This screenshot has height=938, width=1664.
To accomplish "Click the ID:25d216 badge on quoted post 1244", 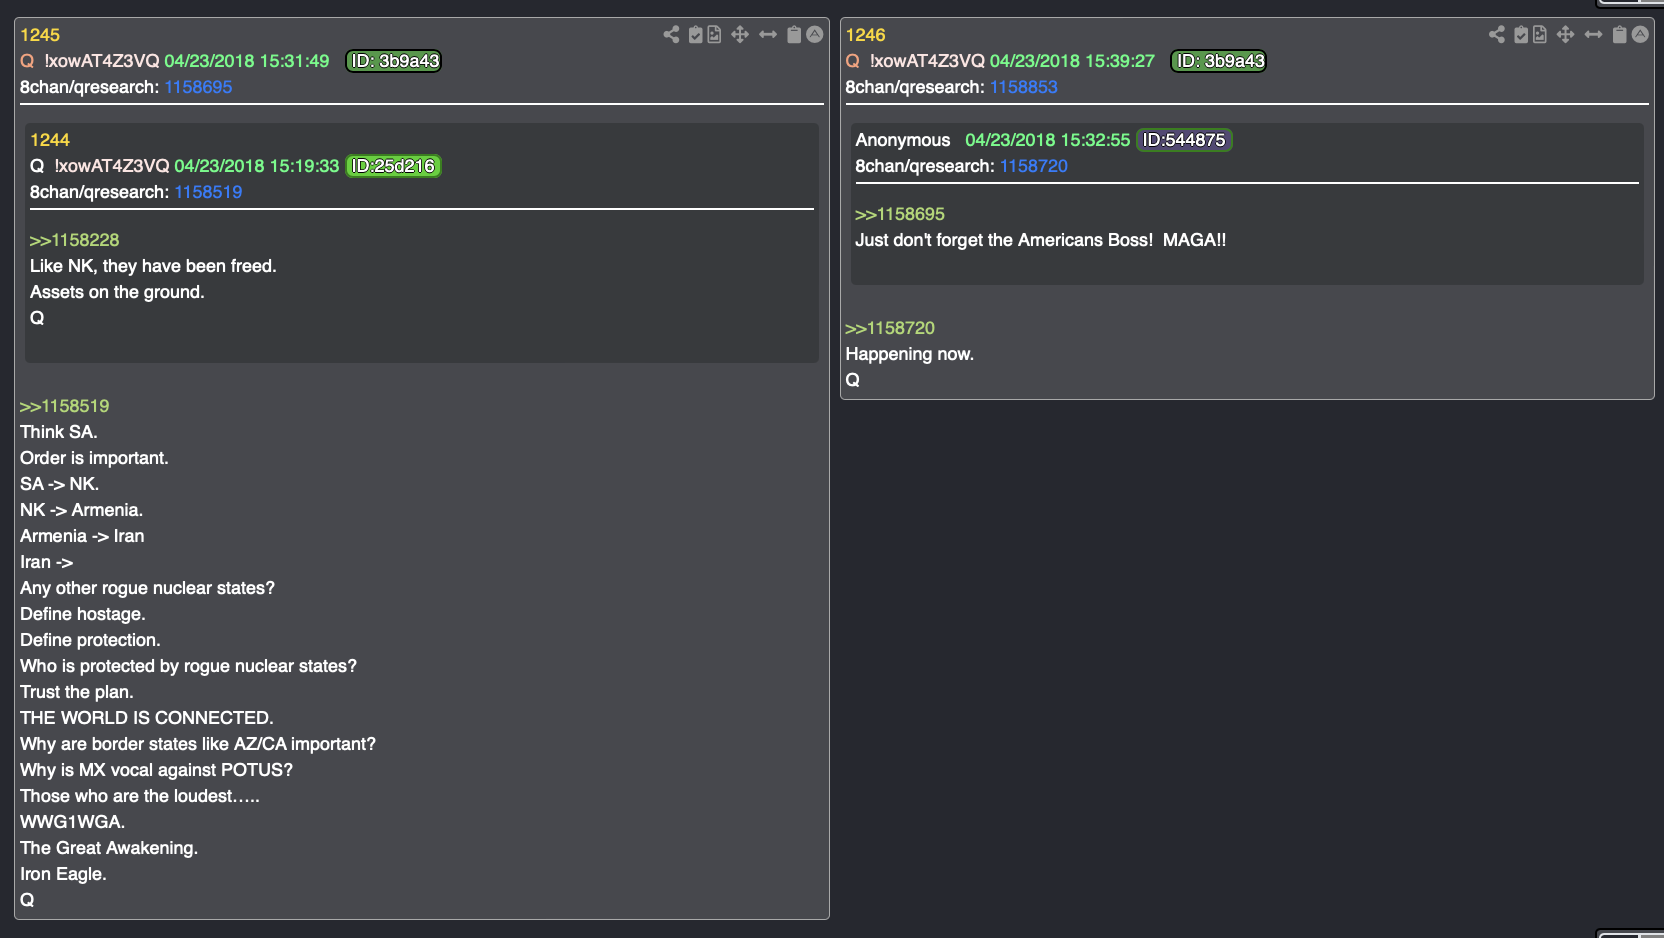I will [394, 166].
